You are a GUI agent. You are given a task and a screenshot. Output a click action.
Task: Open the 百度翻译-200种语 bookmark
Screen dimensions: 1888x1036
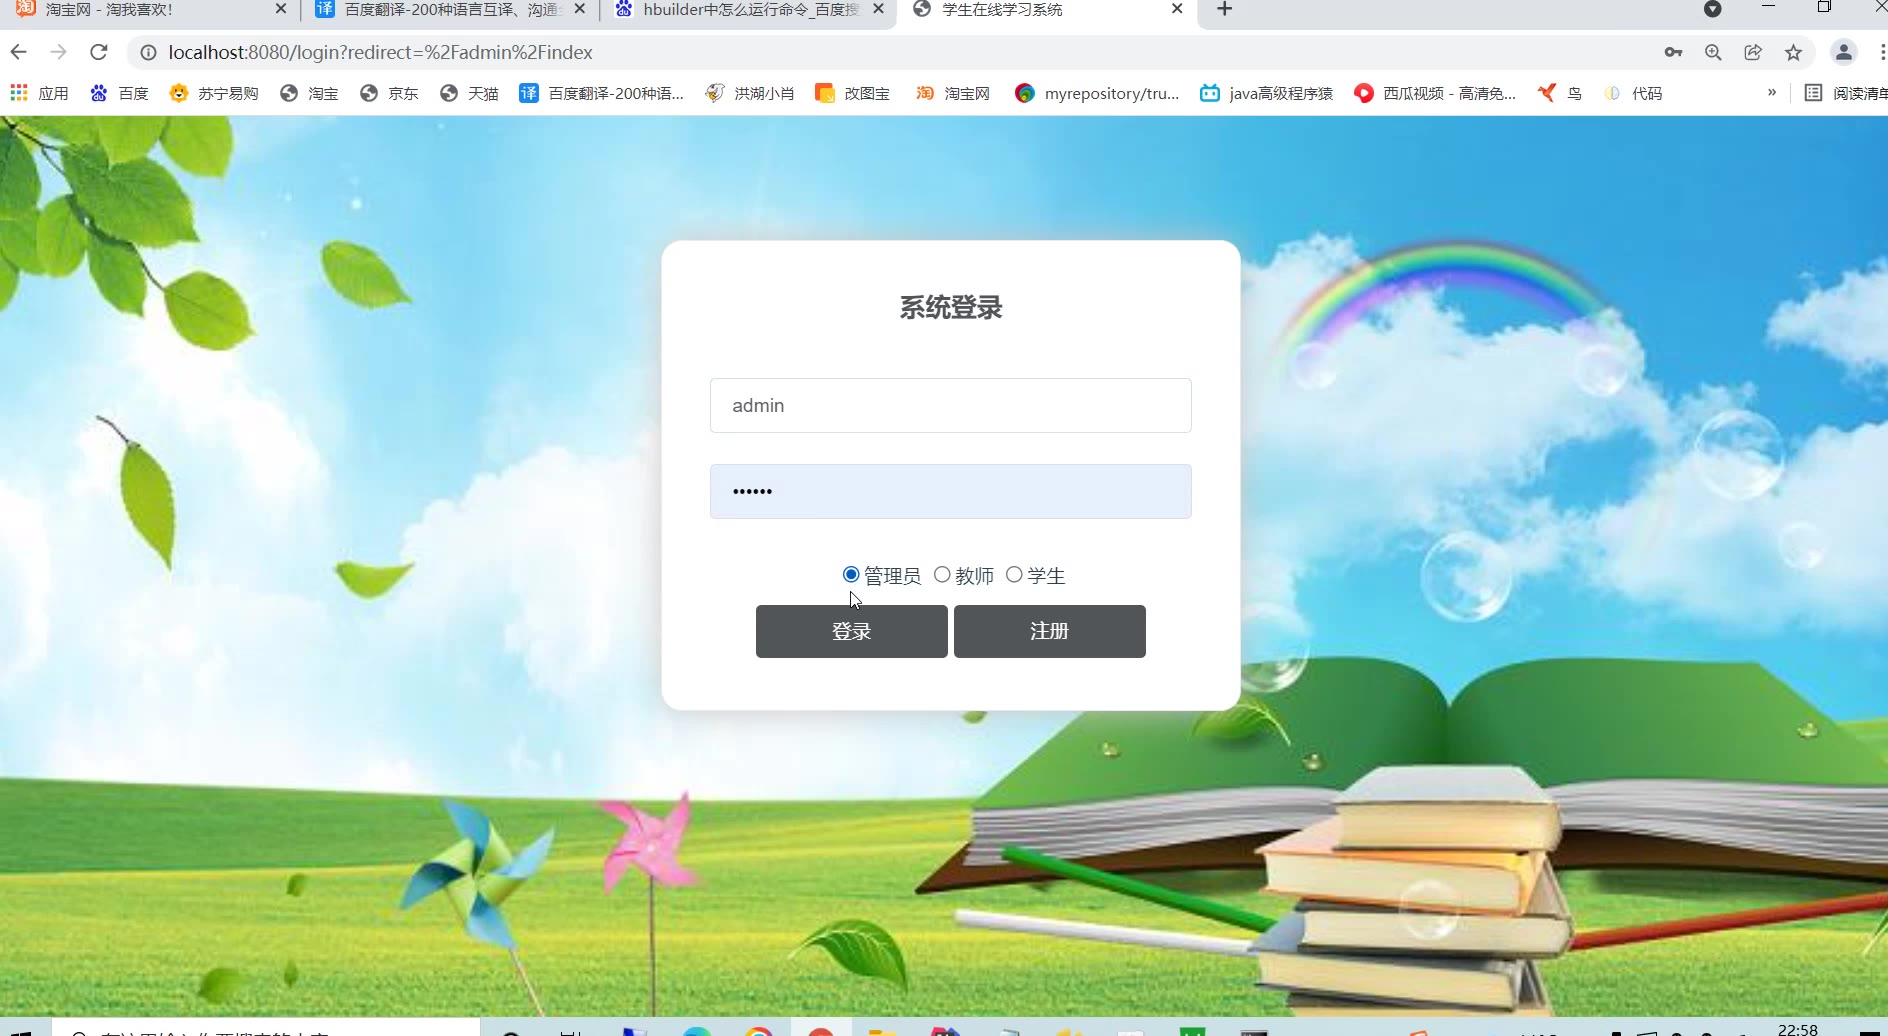coord(602,93)
